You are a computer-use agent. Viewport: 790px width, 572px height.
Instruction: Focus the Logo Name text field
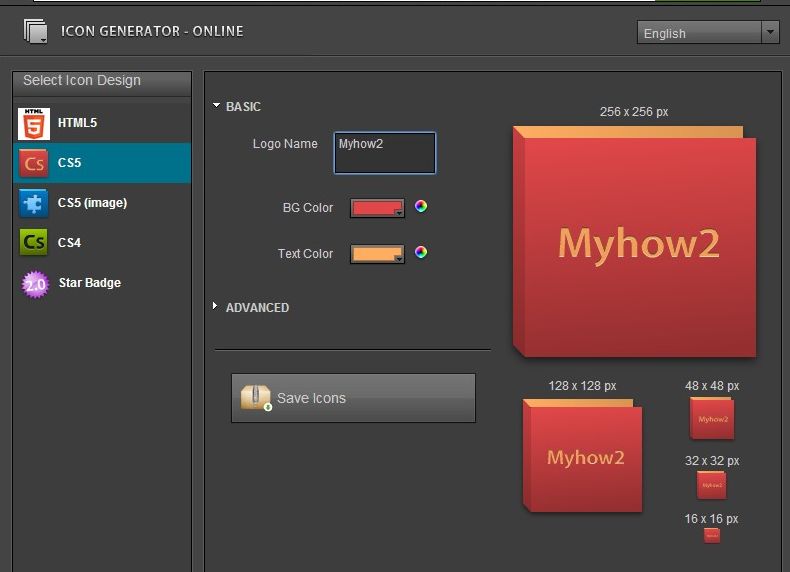pos(385,153)
